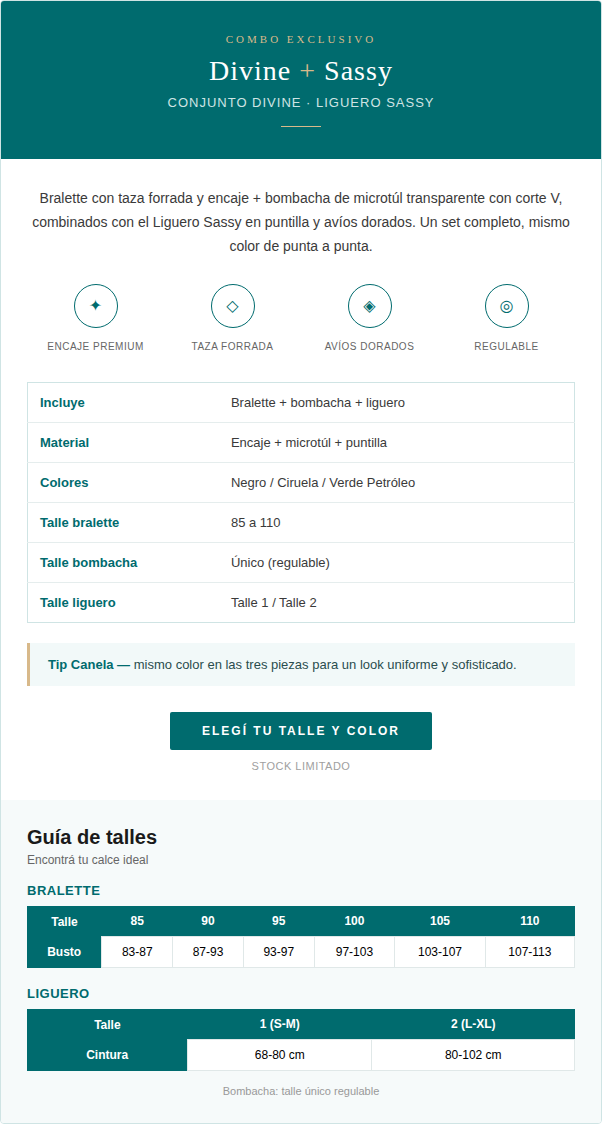Click the 107-113 busto measurement cell
602x1125 pixels.
530,952
